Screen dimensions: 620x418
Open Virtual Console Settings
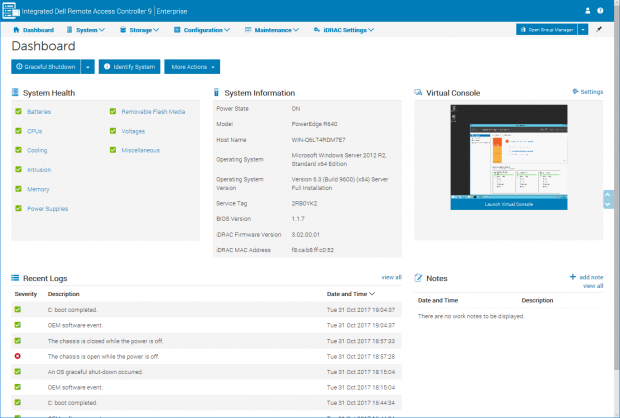[587, 92]
